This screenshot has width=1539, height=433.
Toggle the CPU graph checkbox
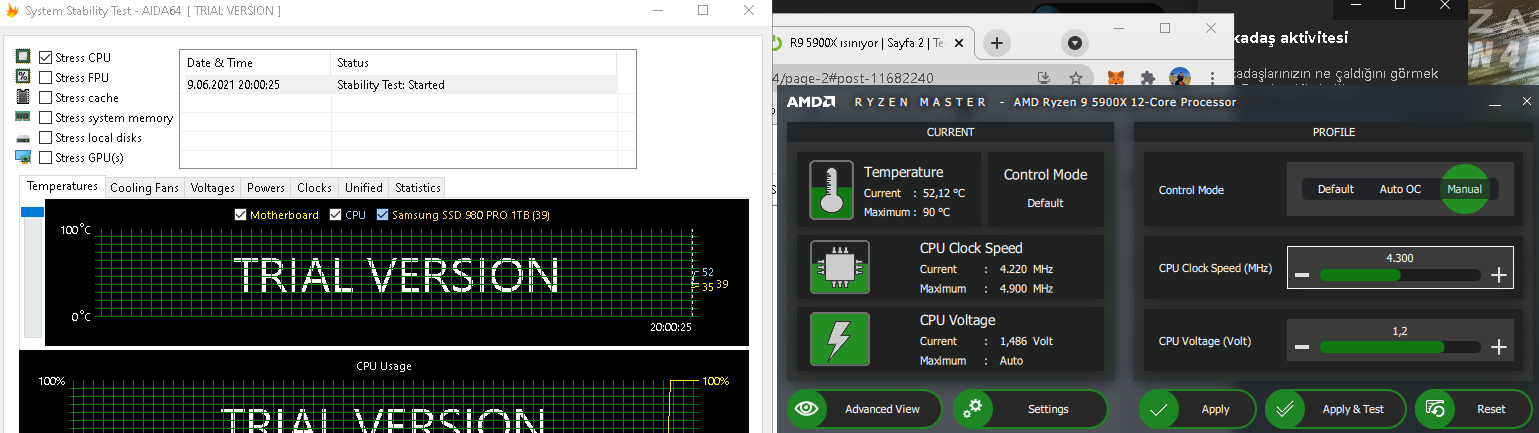(335, 215)
